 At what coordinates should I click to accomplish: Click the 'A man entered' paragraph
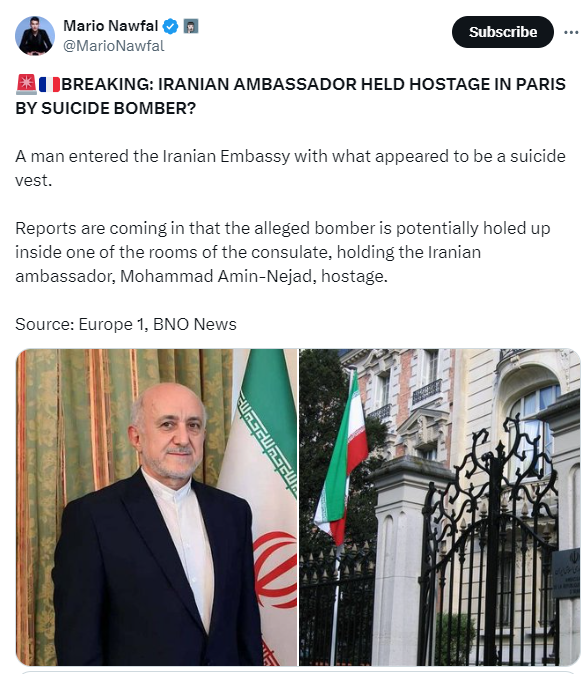[290, 168]
